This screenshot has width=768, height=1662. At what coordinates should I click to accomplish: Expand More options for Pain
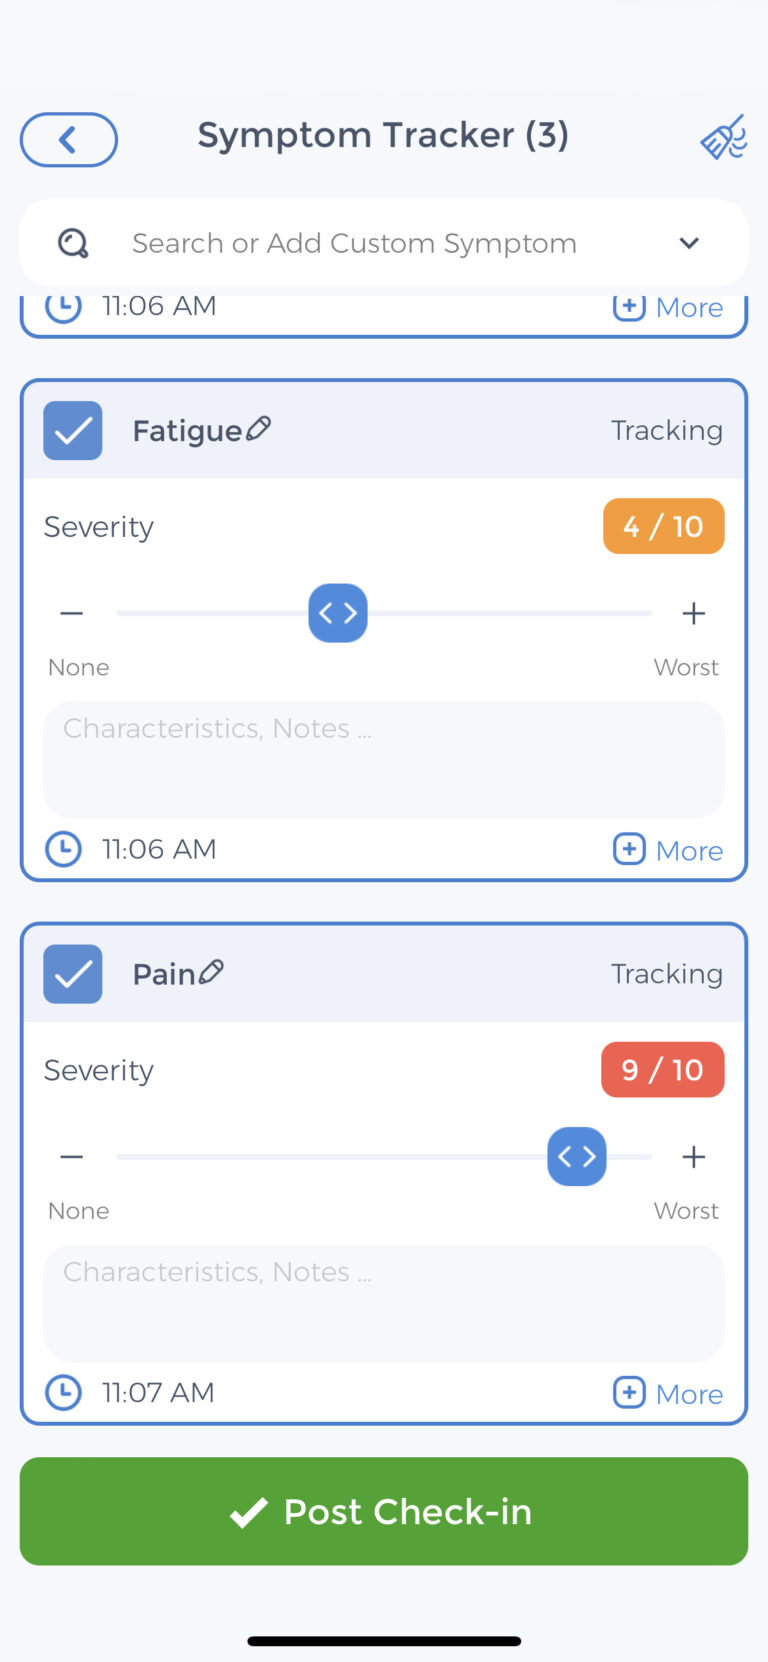click(x=668, y=1393)
